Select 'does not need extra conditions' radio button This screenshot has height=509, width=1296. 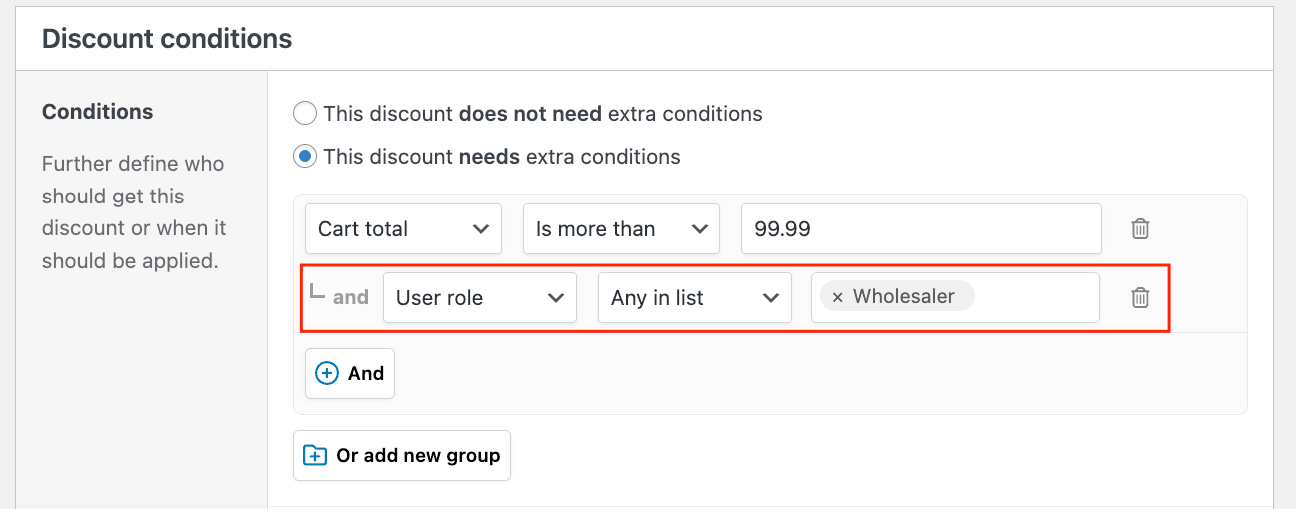point(305,113)
